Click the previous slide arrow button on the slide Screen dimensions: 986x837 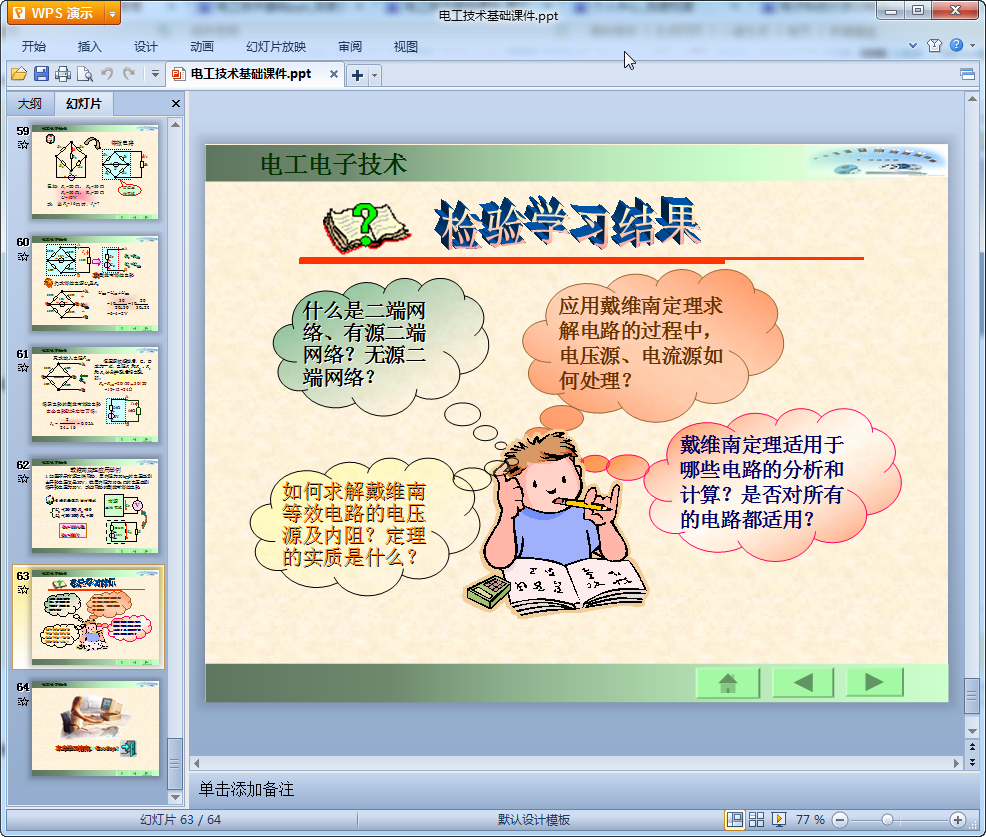click(803, 682)
